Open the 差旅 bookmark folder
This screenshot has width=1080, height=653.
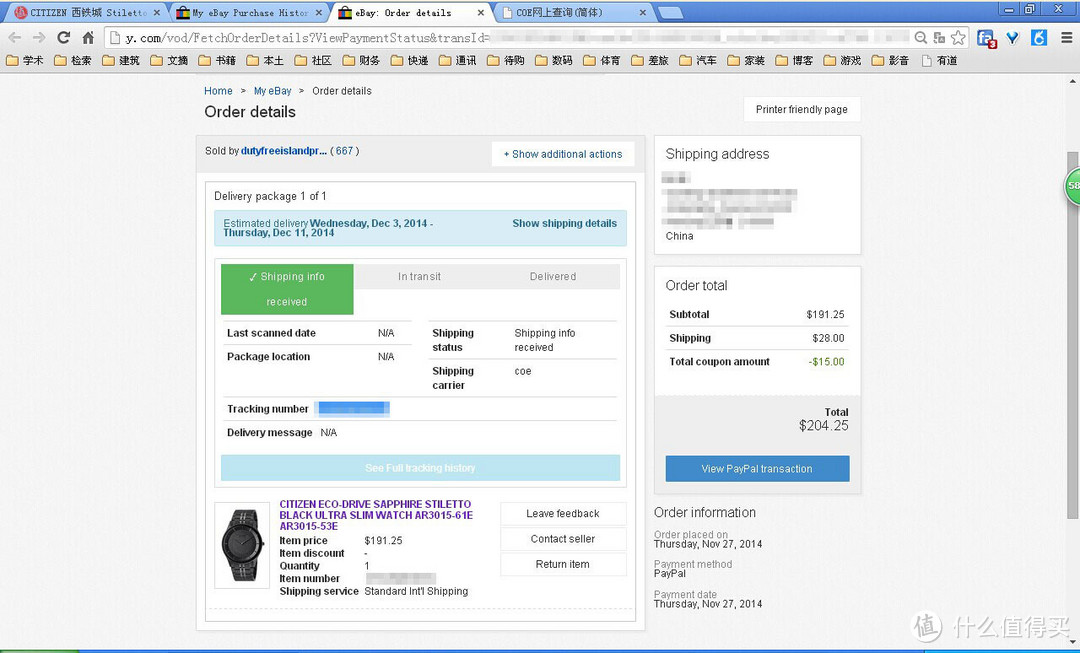[x=650, y=61]
